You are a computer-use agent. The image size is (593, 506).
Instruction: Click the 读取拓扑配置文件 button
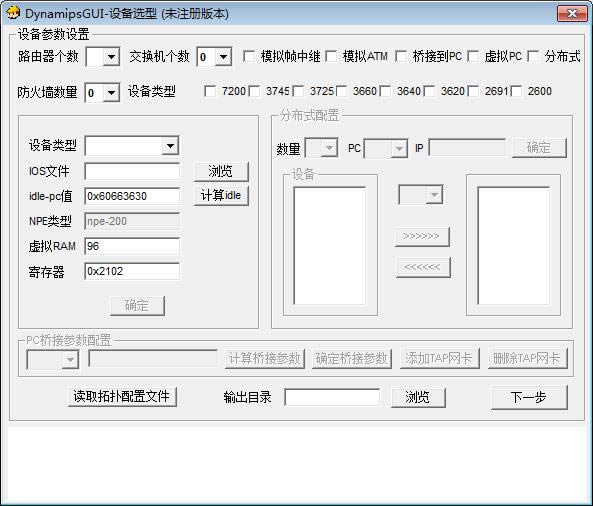coord(122,397)
